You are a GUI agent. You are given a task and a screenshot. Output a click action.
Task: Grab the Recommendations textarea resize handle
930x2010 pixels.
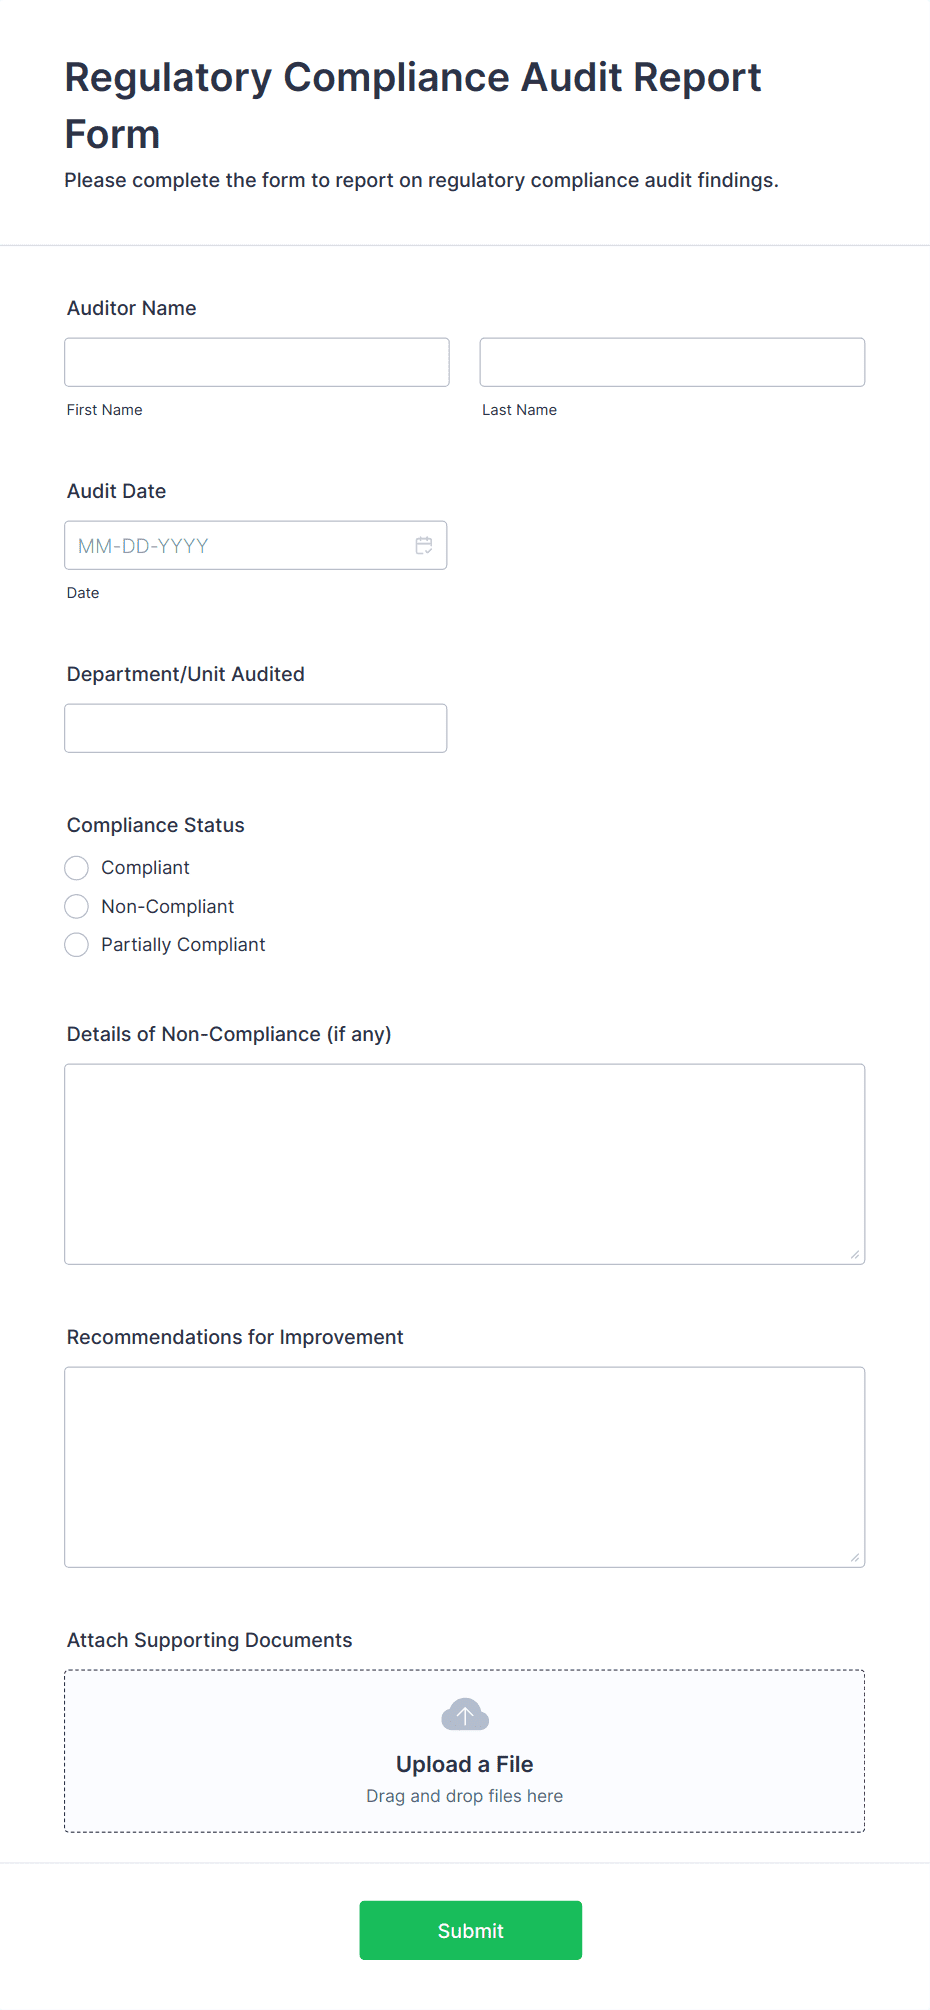coord(855,1557)
